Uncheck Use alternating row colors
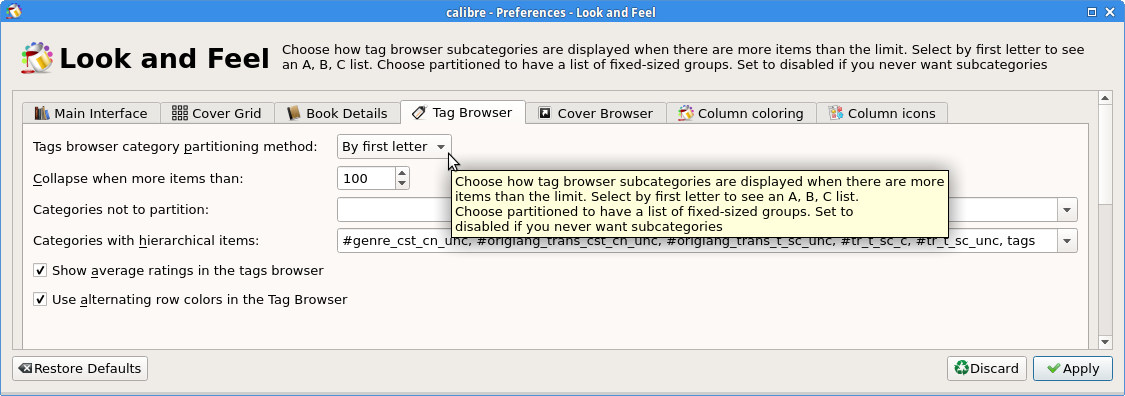 (x=40, y=299)
